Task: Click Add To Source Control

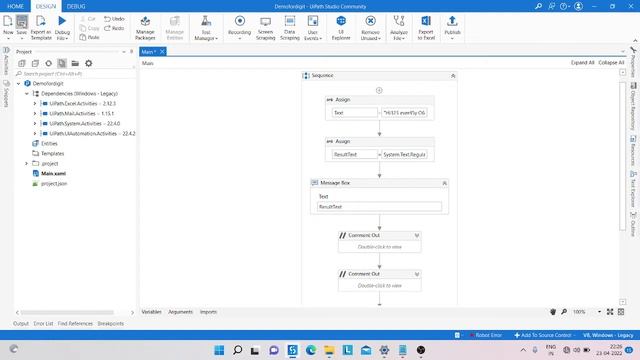Action: coord(544,335)
